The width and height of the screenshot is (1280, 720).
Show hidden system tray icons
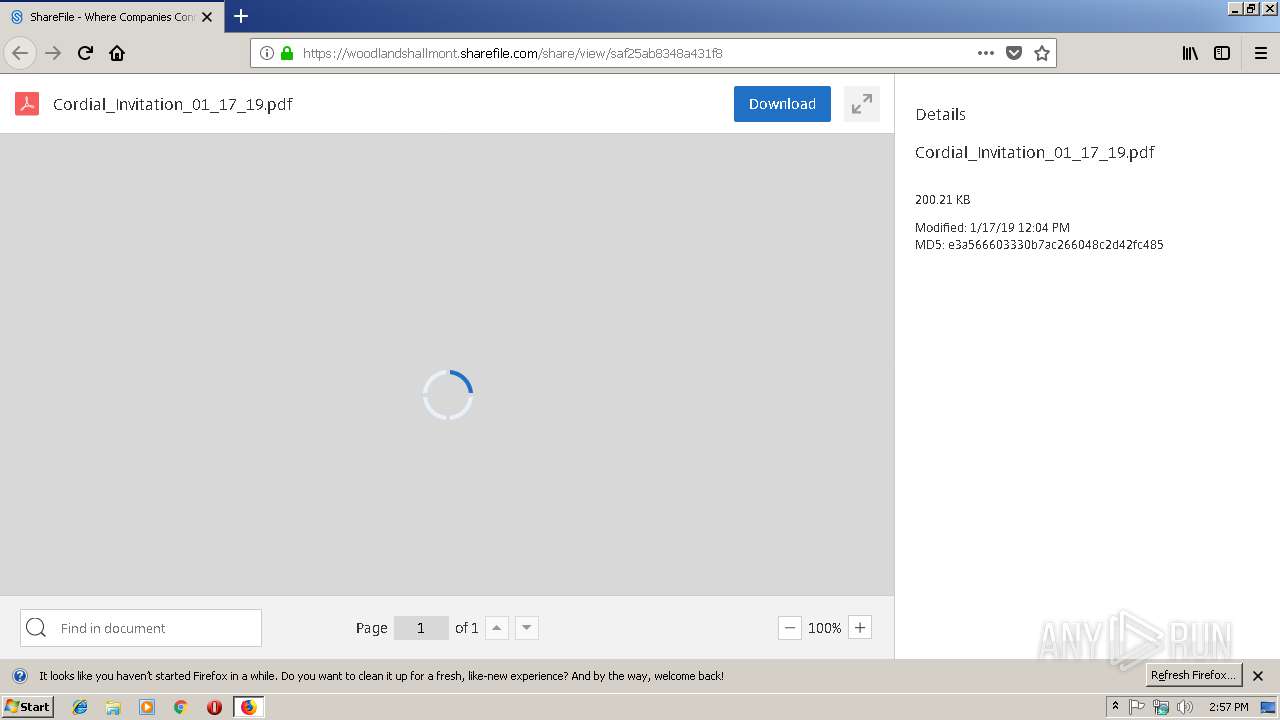point(1115,707)
